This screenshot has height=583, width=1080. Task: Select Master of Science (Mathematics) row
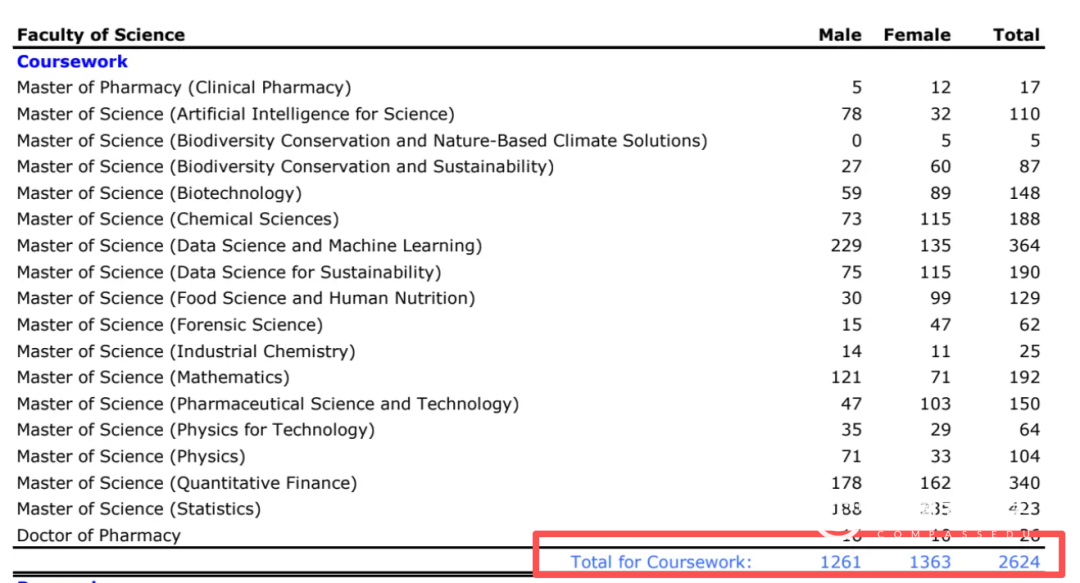pos(153,378)
